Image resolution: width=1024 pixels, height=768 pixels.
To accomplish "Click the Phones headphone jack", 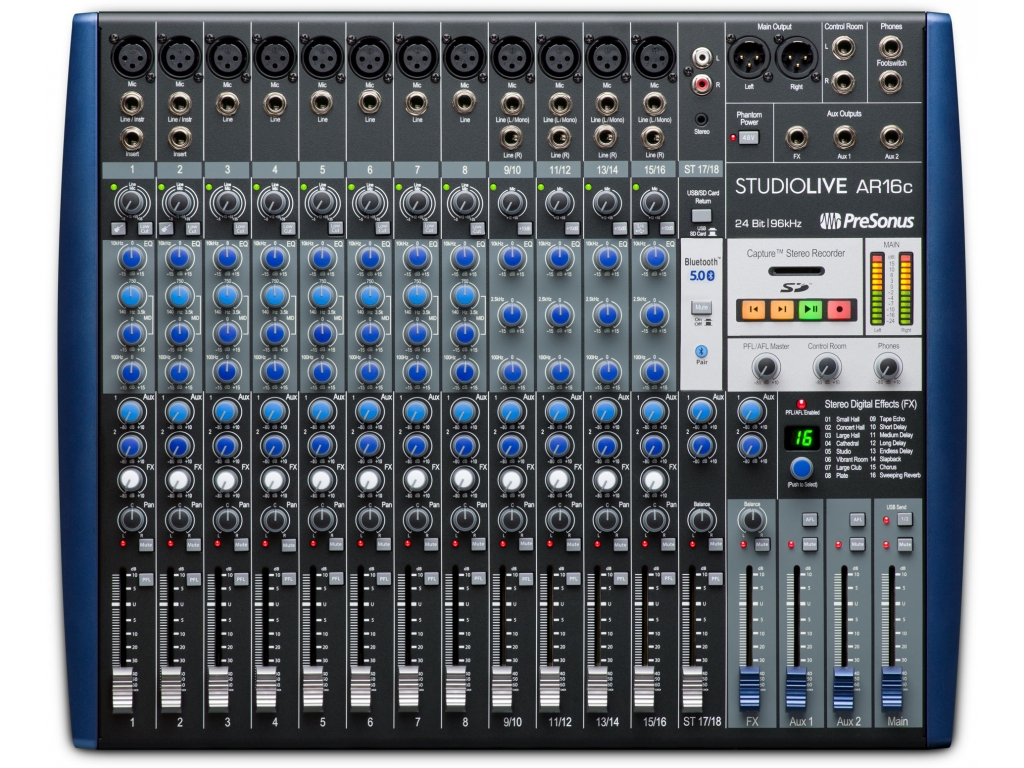I will pos(891,47).
